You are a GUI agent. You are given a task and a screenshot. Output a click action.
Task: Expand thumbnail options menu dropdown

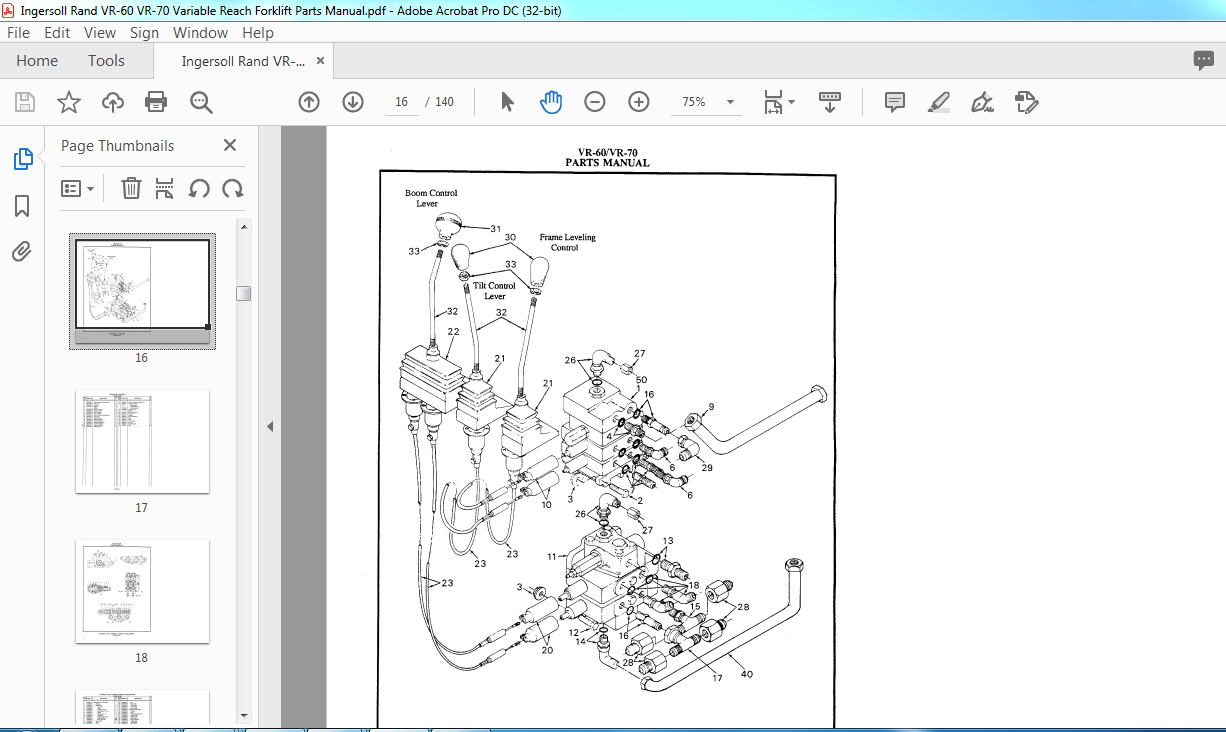(x=78, y=188)
